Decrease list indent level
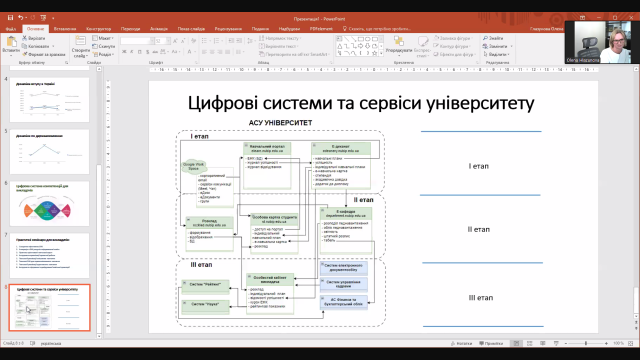The image size is (640, 360). 231,41
